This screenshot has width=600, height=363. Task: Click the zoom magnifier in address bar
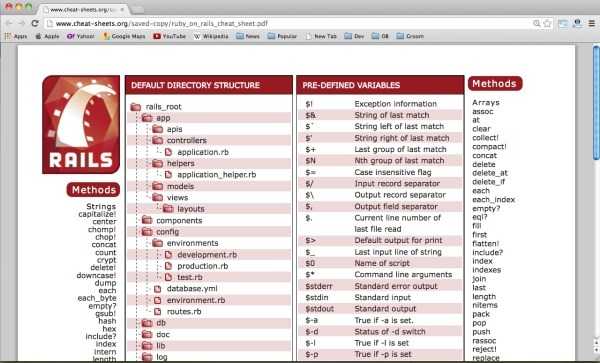(x=537, y=23)
